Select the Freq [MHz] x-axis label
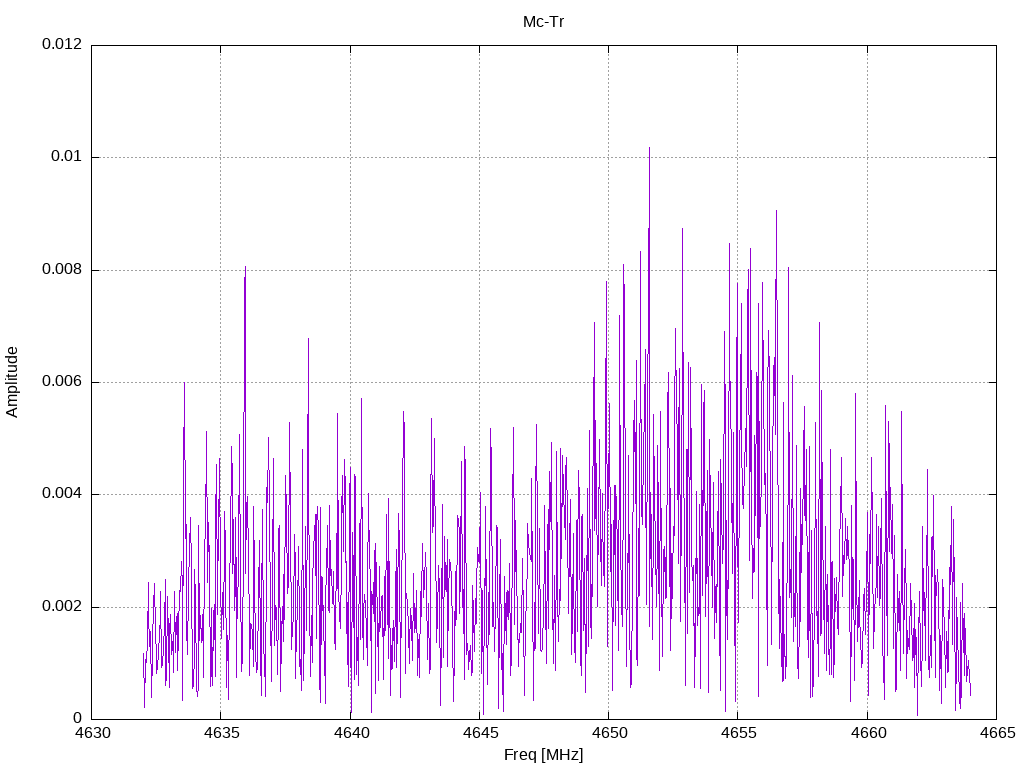1024x768 pixels. [543, 755]
